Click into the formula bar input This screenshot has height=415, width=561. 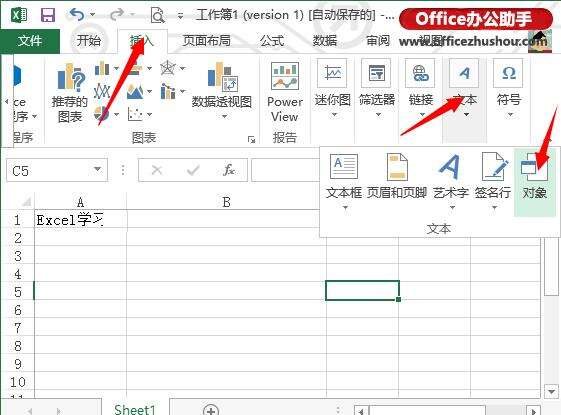pyautogui.click(x=286, y=170)
